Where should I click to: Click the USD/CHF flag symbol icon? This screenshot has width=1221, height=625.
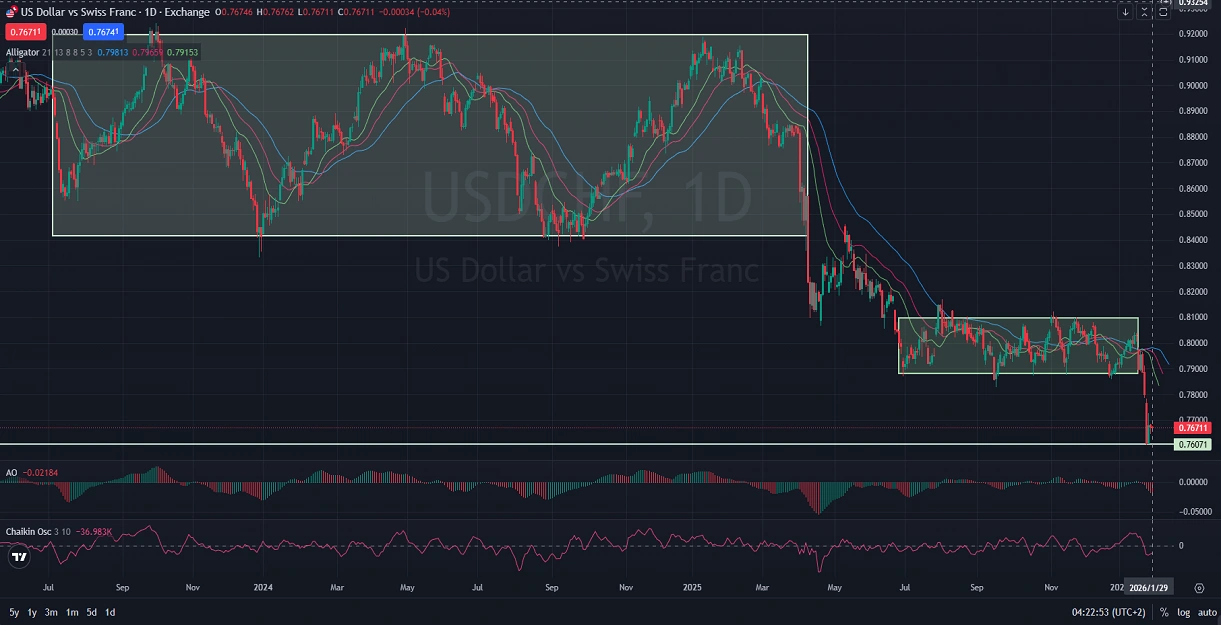(x=11, y=12)
